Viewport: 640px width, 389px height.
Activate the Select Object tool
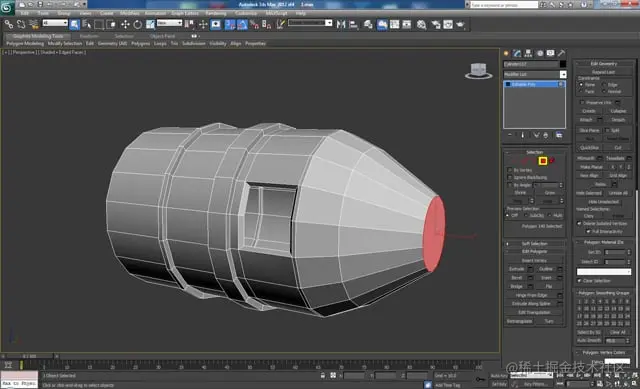[75, 24]
